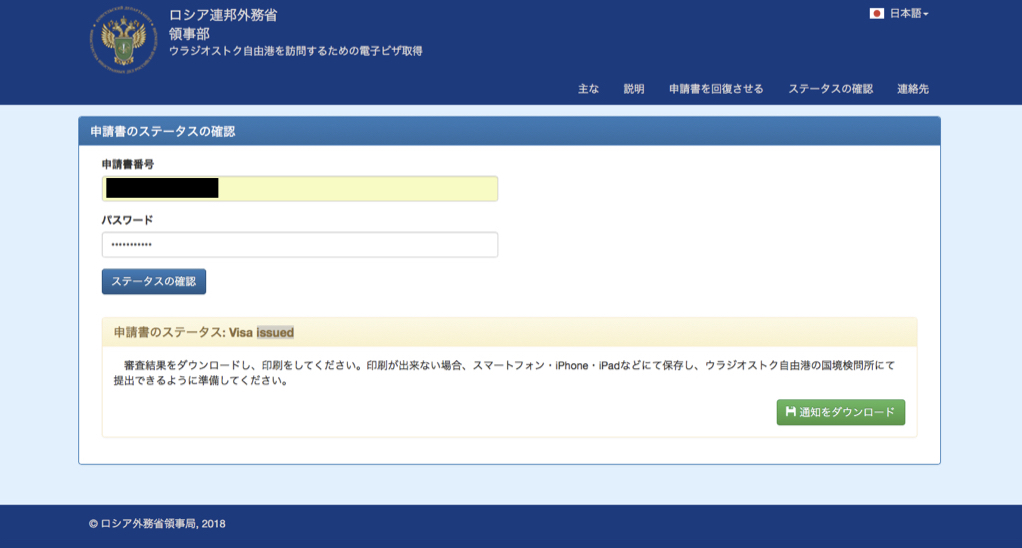Click the 申請書のステータスの確認 panel header
This screenshot has width=1022, height=548.
click(x=163, y=131)
